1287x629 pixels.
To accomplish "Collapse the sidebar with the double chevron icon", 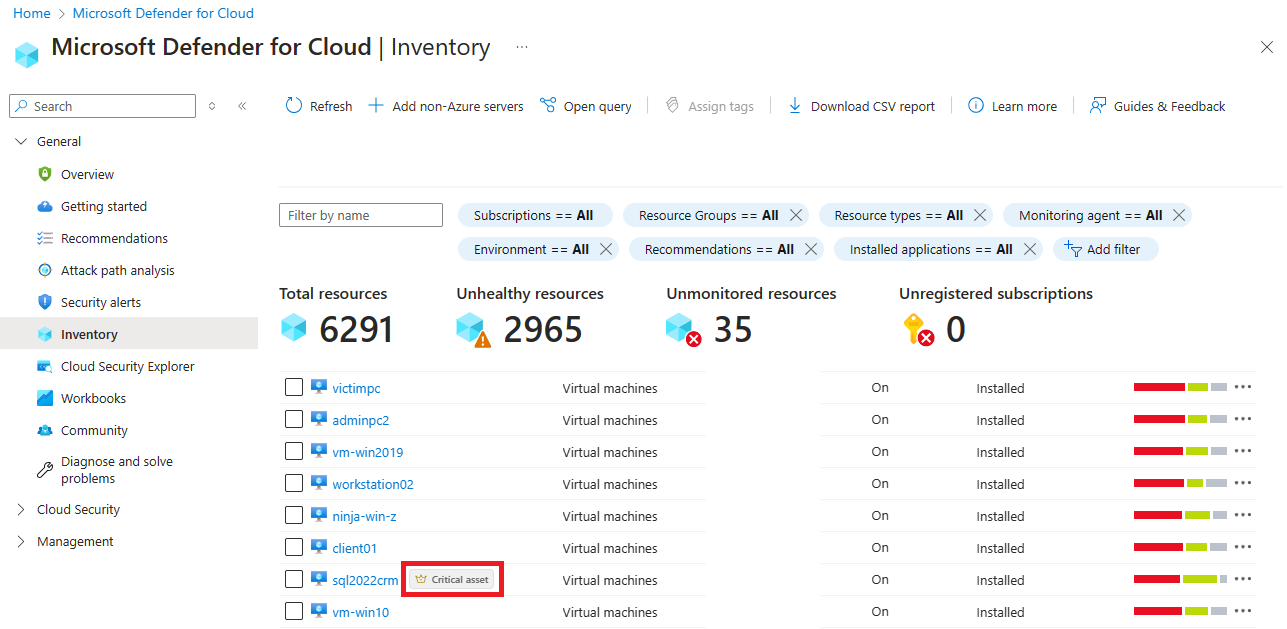I will (242, 106).
